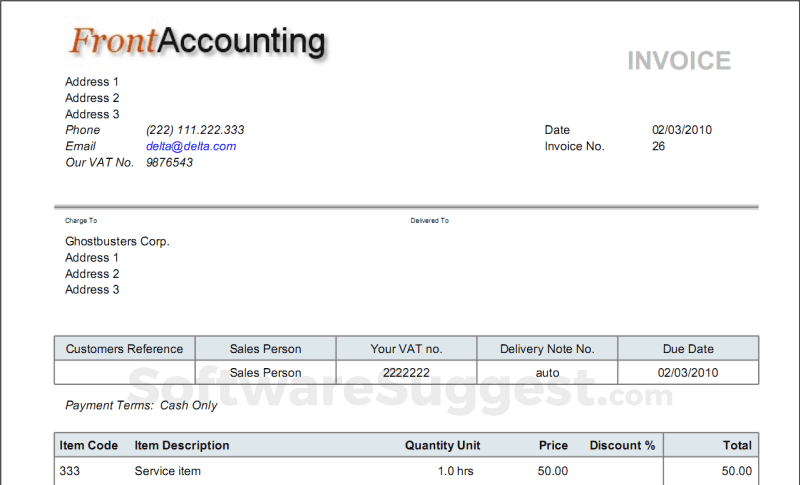Click the Payment Terms Cash Only text
800x485 pixels.
click(x=141, y=405)
